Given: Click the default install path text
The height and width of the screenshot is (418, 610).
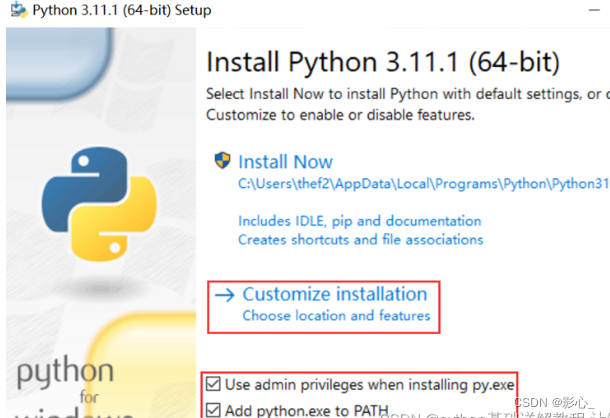Looking at the screenshot, I should point(423,183).
